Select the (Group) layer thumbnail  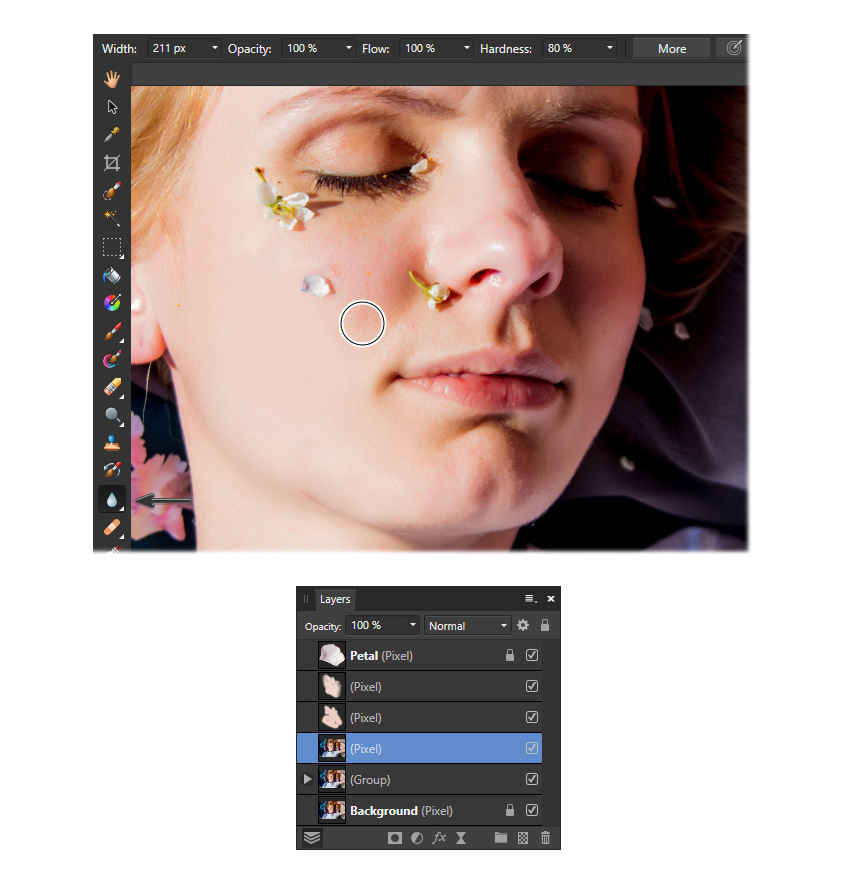[x=332, y=779]
